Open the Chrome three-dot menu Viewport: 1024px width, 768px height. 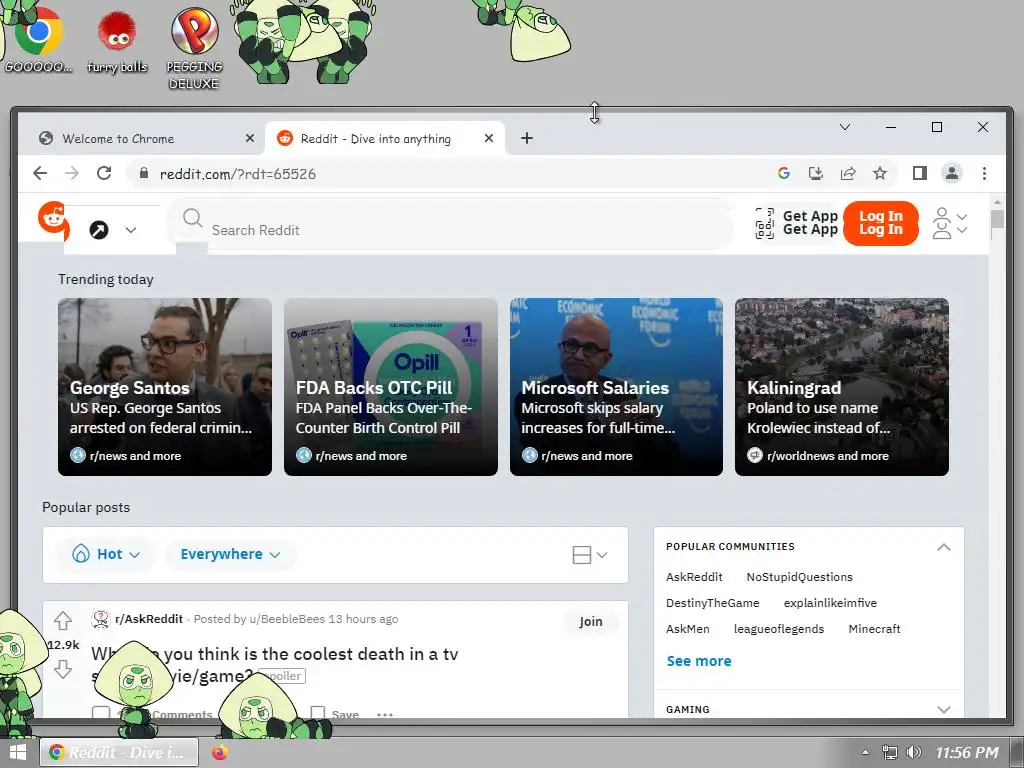(x=984, y=173)
